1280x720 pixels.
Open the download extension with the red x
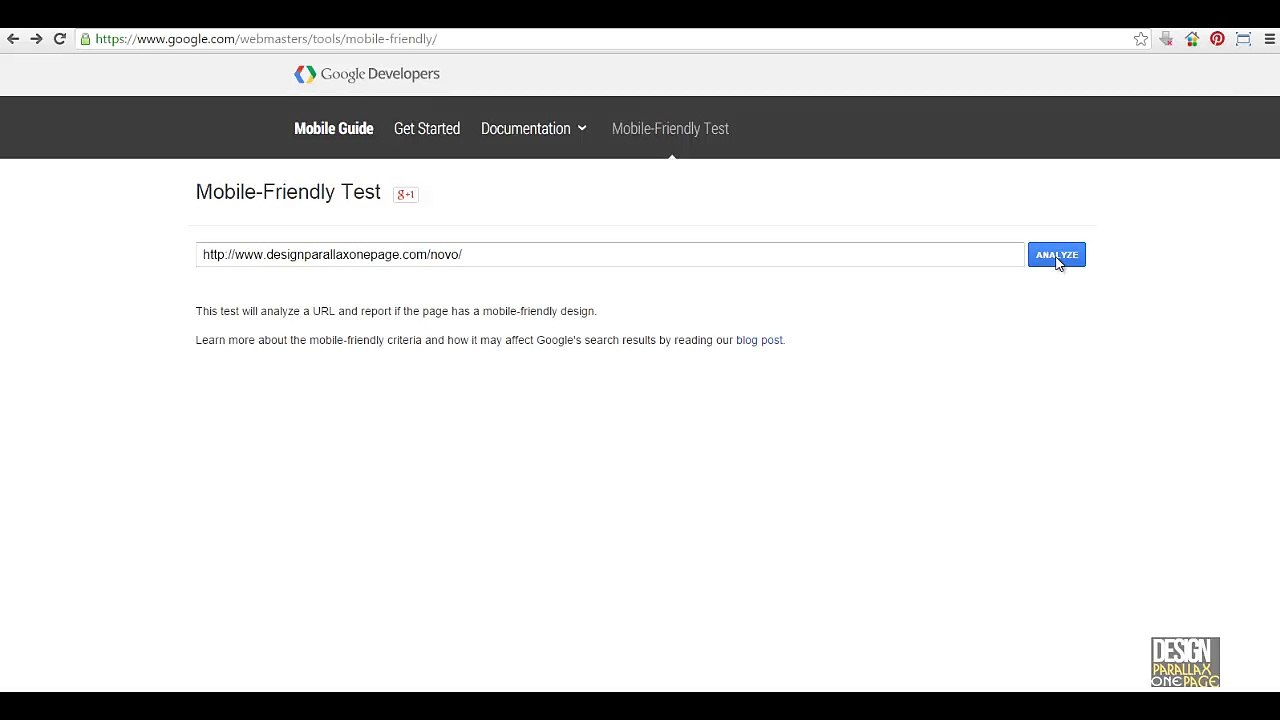coord(1166,39)
